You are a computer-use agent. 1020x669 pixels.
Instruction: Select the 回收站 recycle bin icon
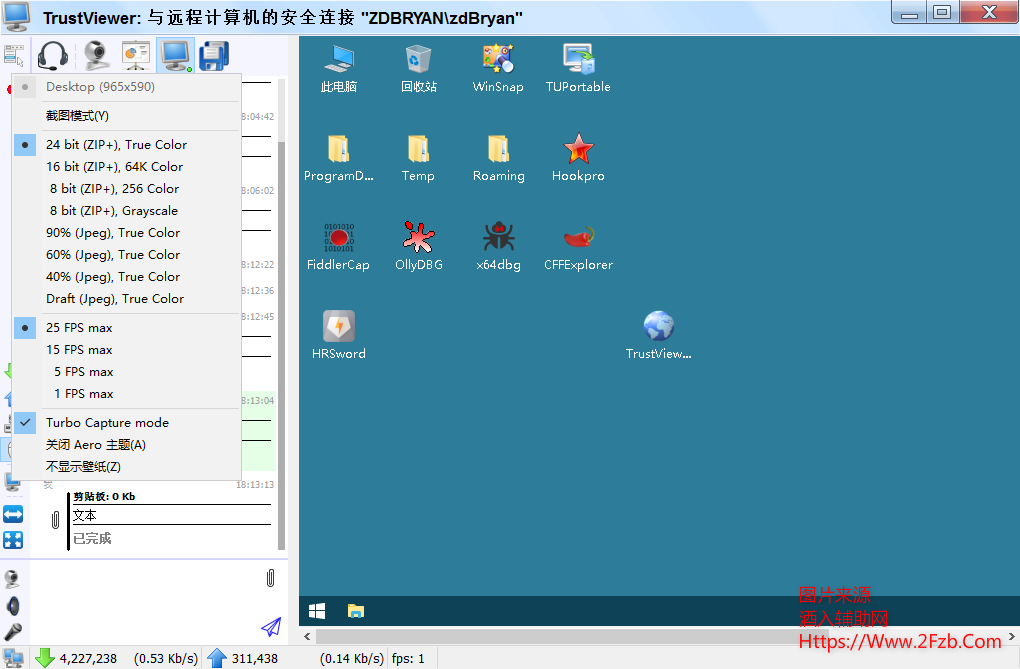(x=418, y=68)
